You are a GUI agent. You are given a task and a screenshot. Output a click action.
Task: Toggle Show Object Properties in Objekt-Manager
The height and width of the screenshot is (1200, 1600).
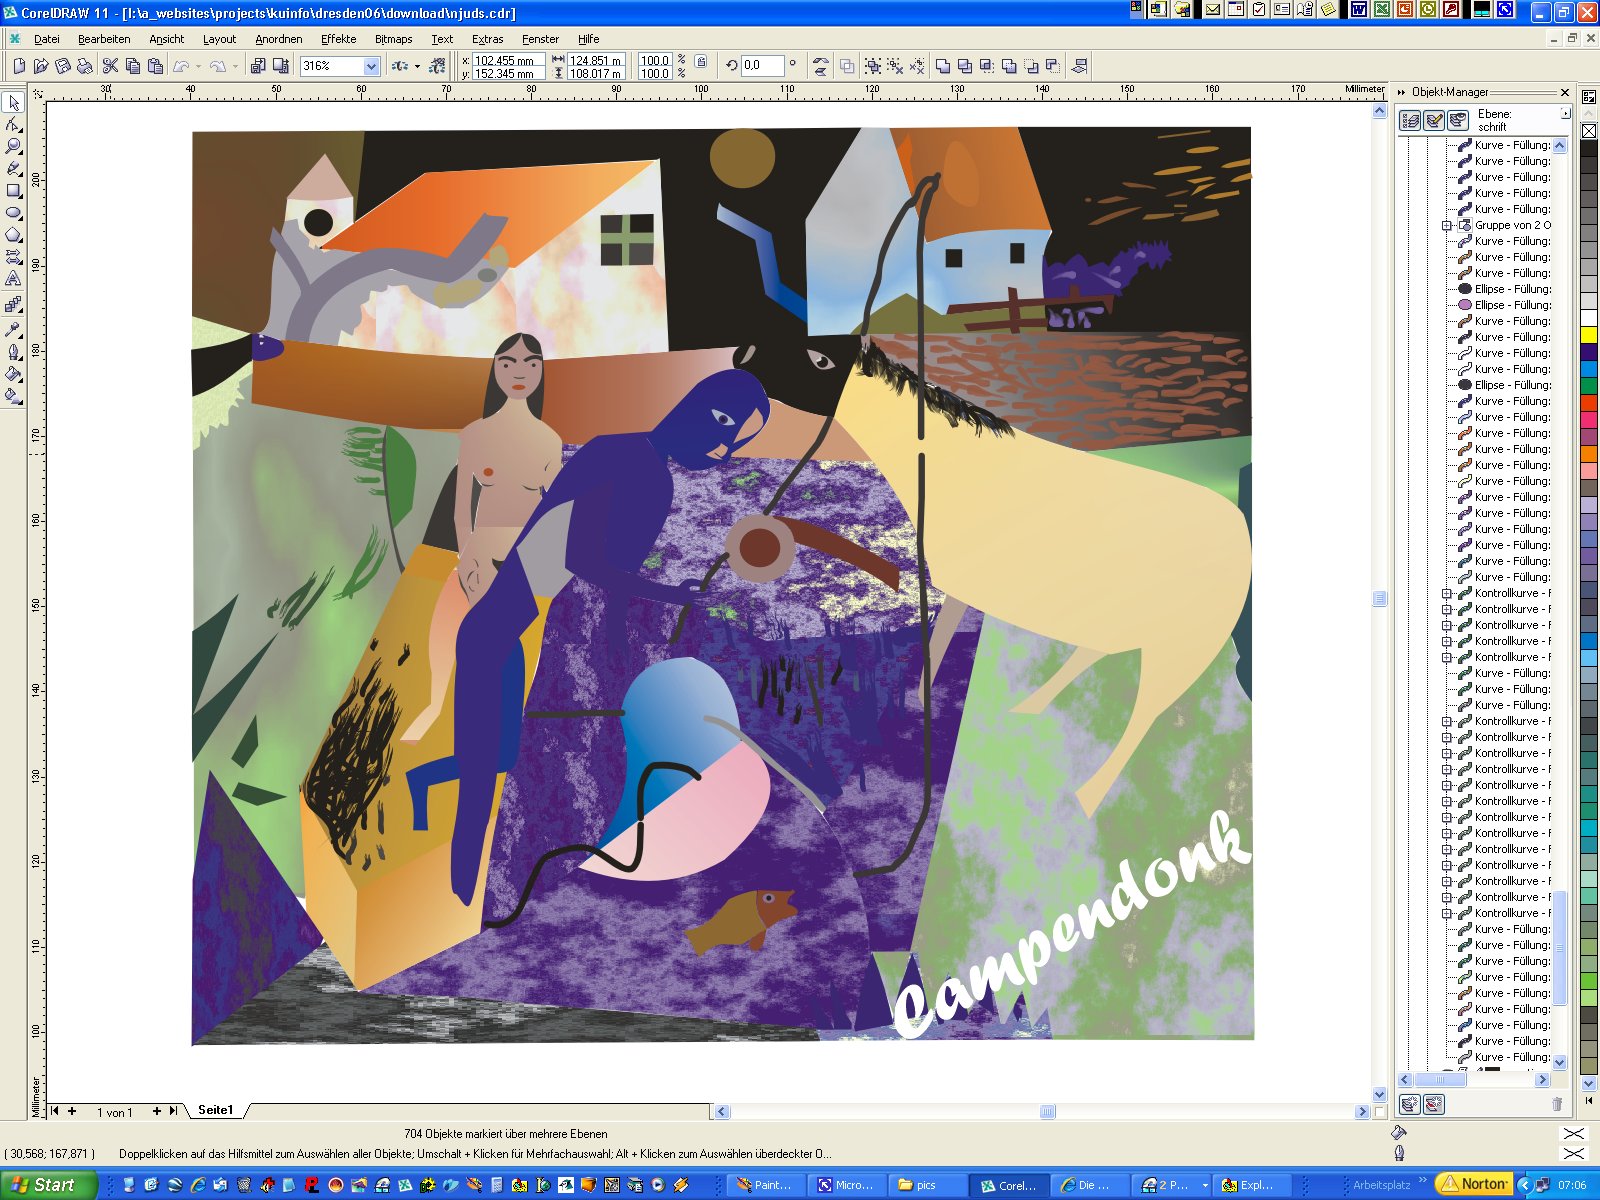point(1410,121)
